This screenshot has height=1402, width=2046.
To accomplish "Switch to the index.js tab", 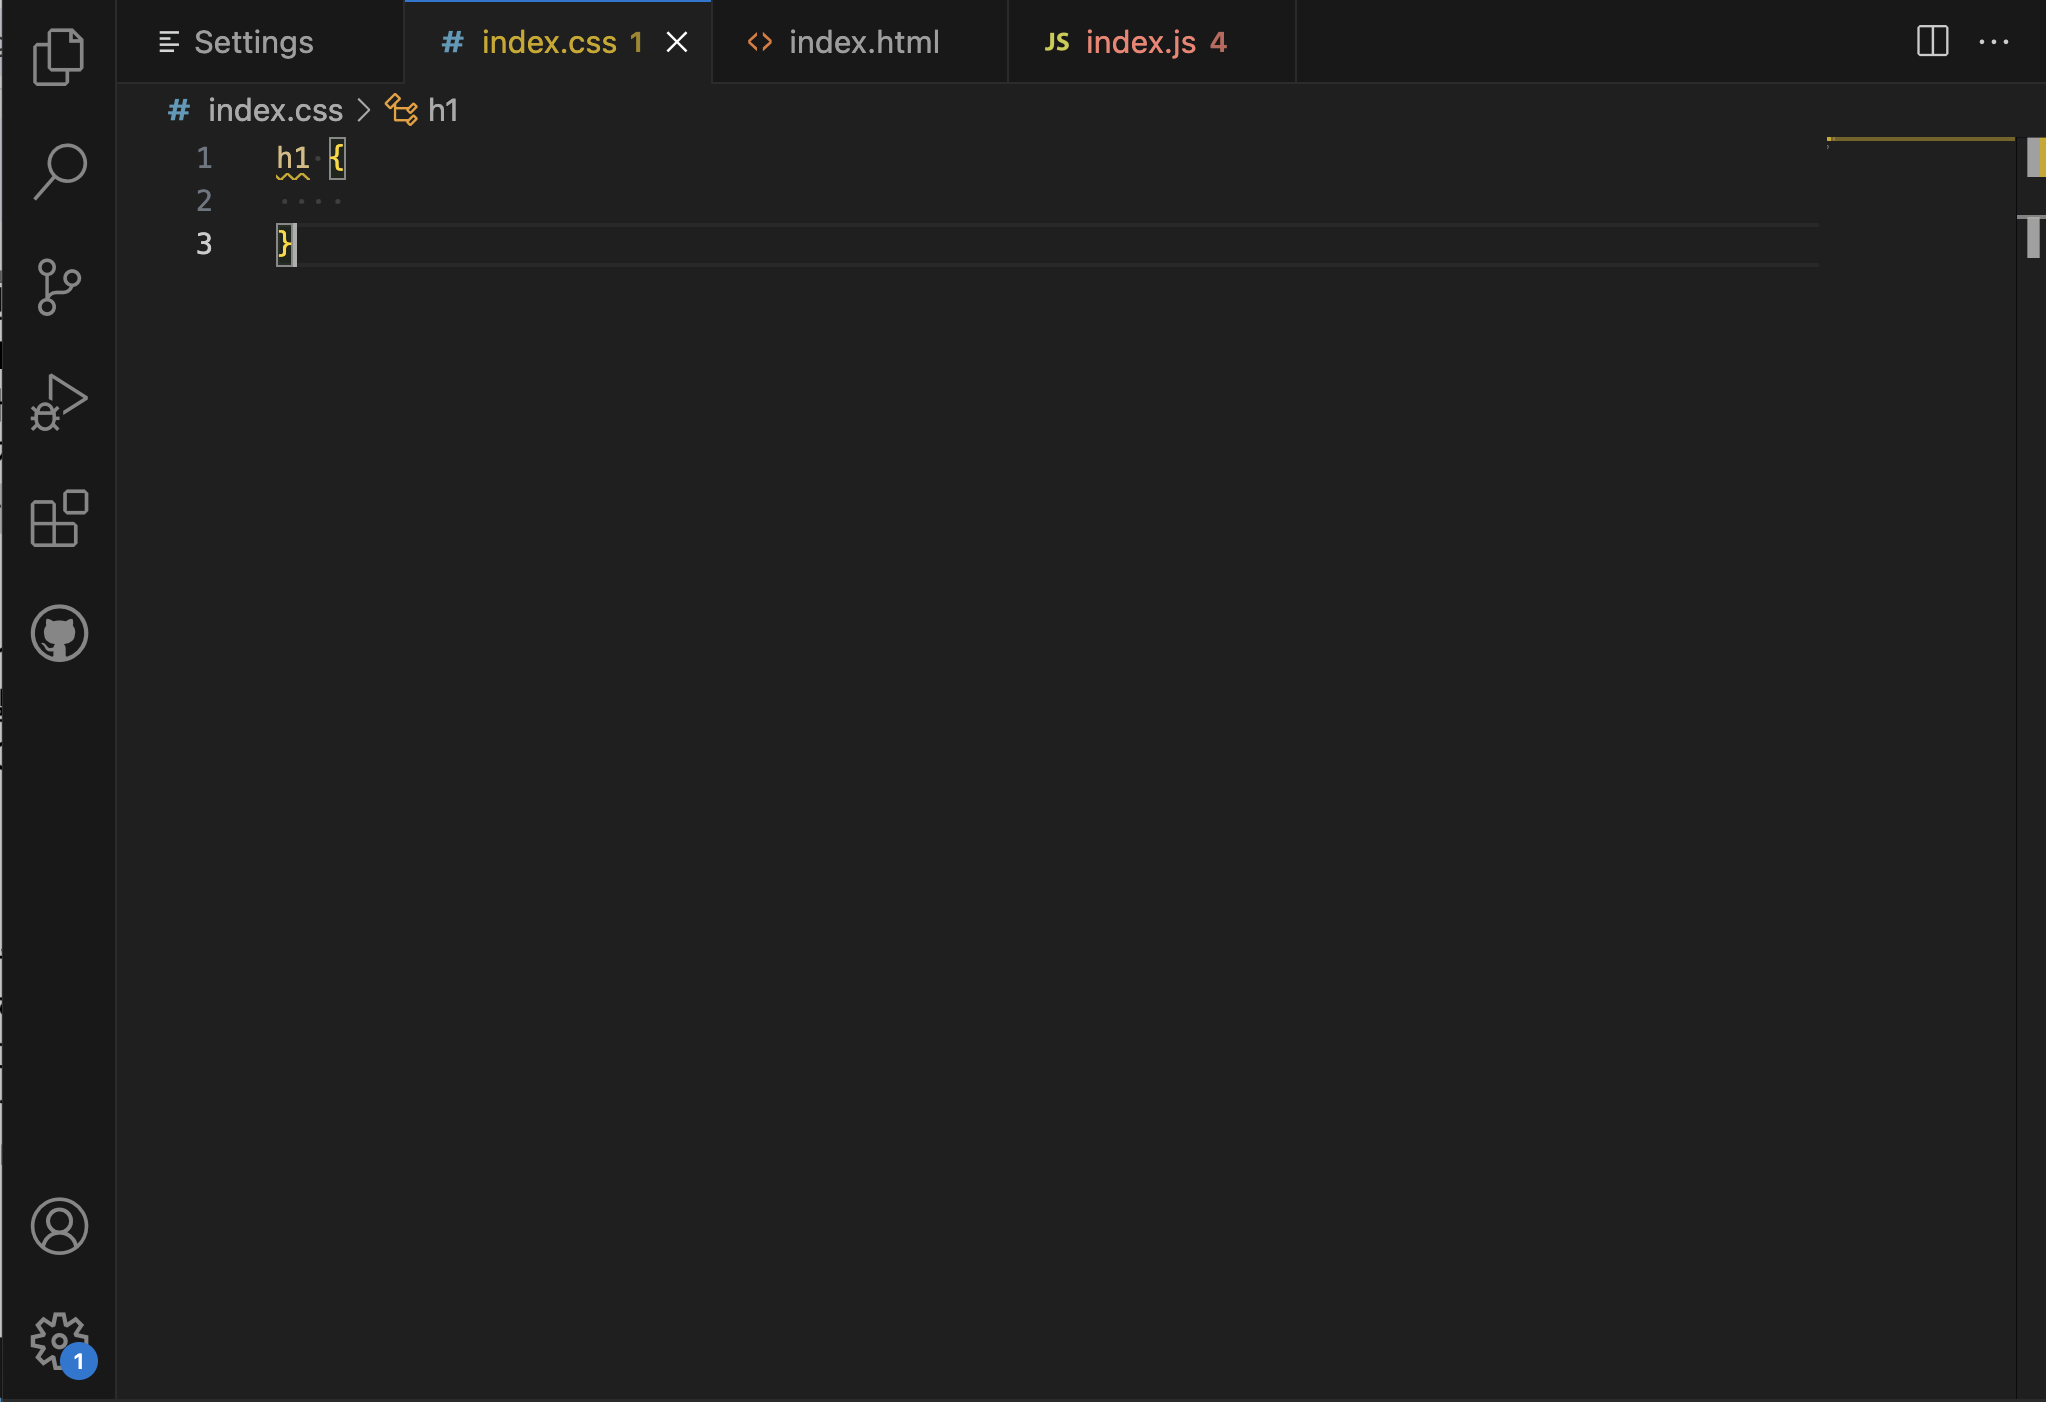I will 1140,42.
